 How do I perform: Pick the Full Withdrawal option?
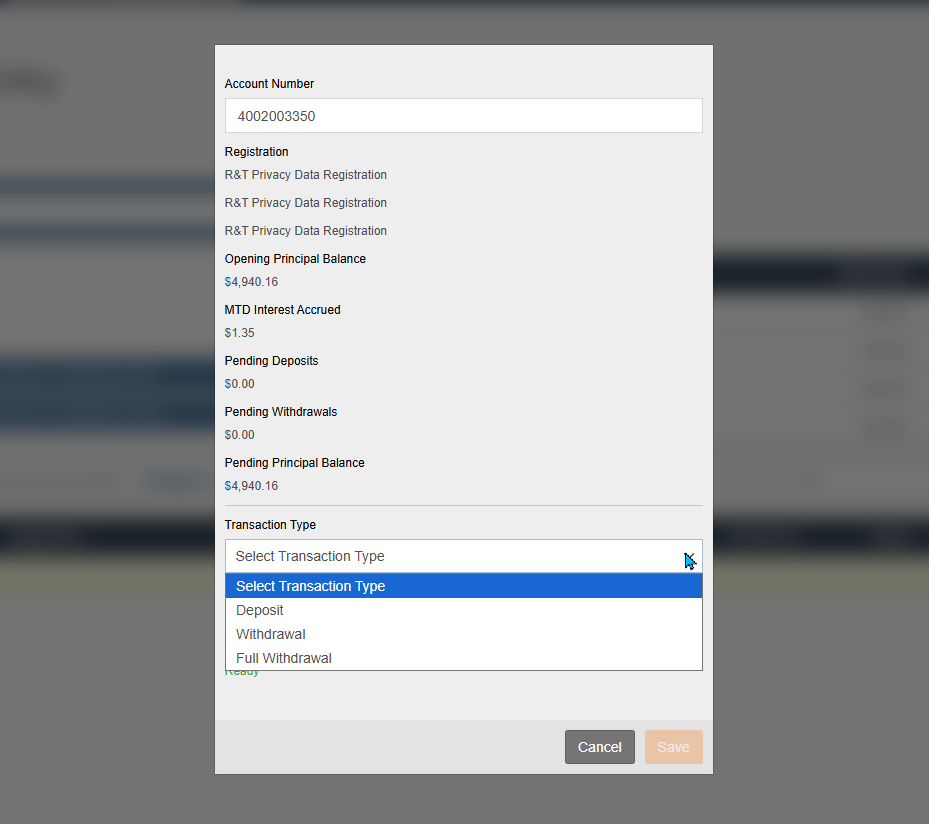coord(463,658)
